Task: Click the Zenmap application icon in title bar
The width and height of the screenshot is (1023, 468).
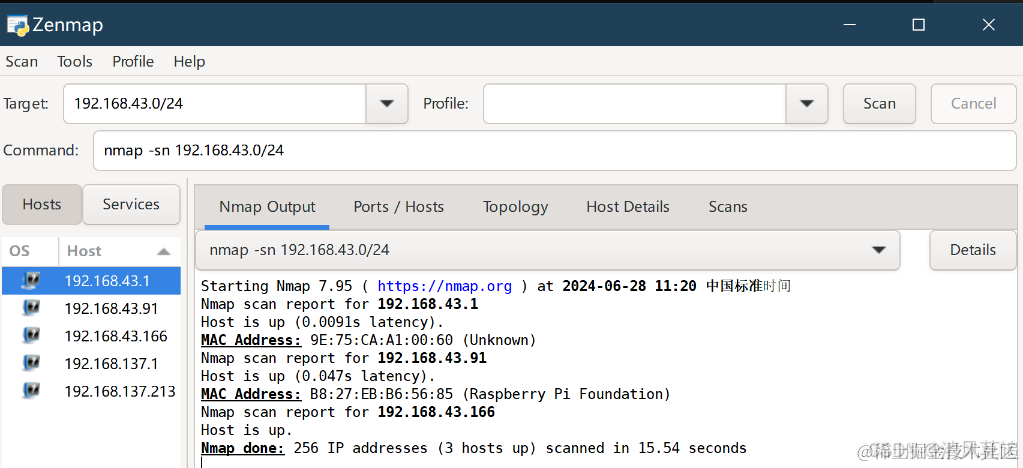Action: point(17,24)
